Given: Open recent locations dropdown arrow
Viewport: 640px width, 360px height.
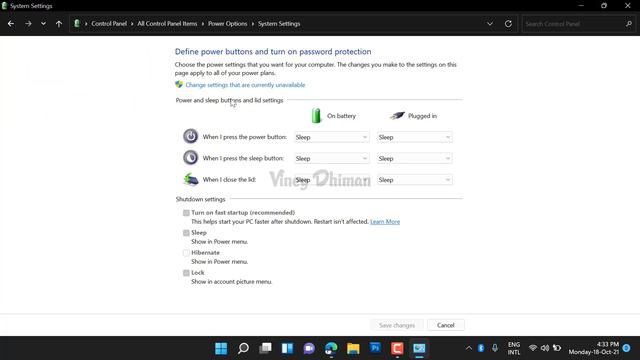Looking at the screenshot, I should point(43,24).
